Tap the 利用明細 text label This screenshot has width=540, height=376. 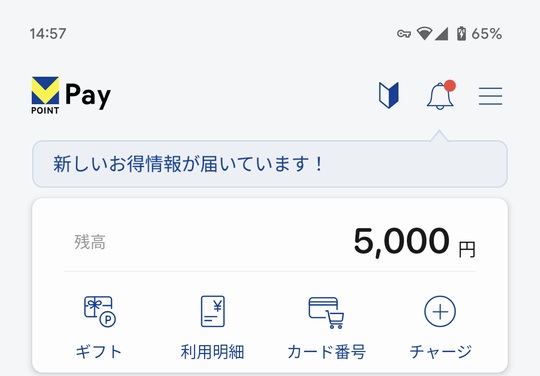tap(212, 352)
